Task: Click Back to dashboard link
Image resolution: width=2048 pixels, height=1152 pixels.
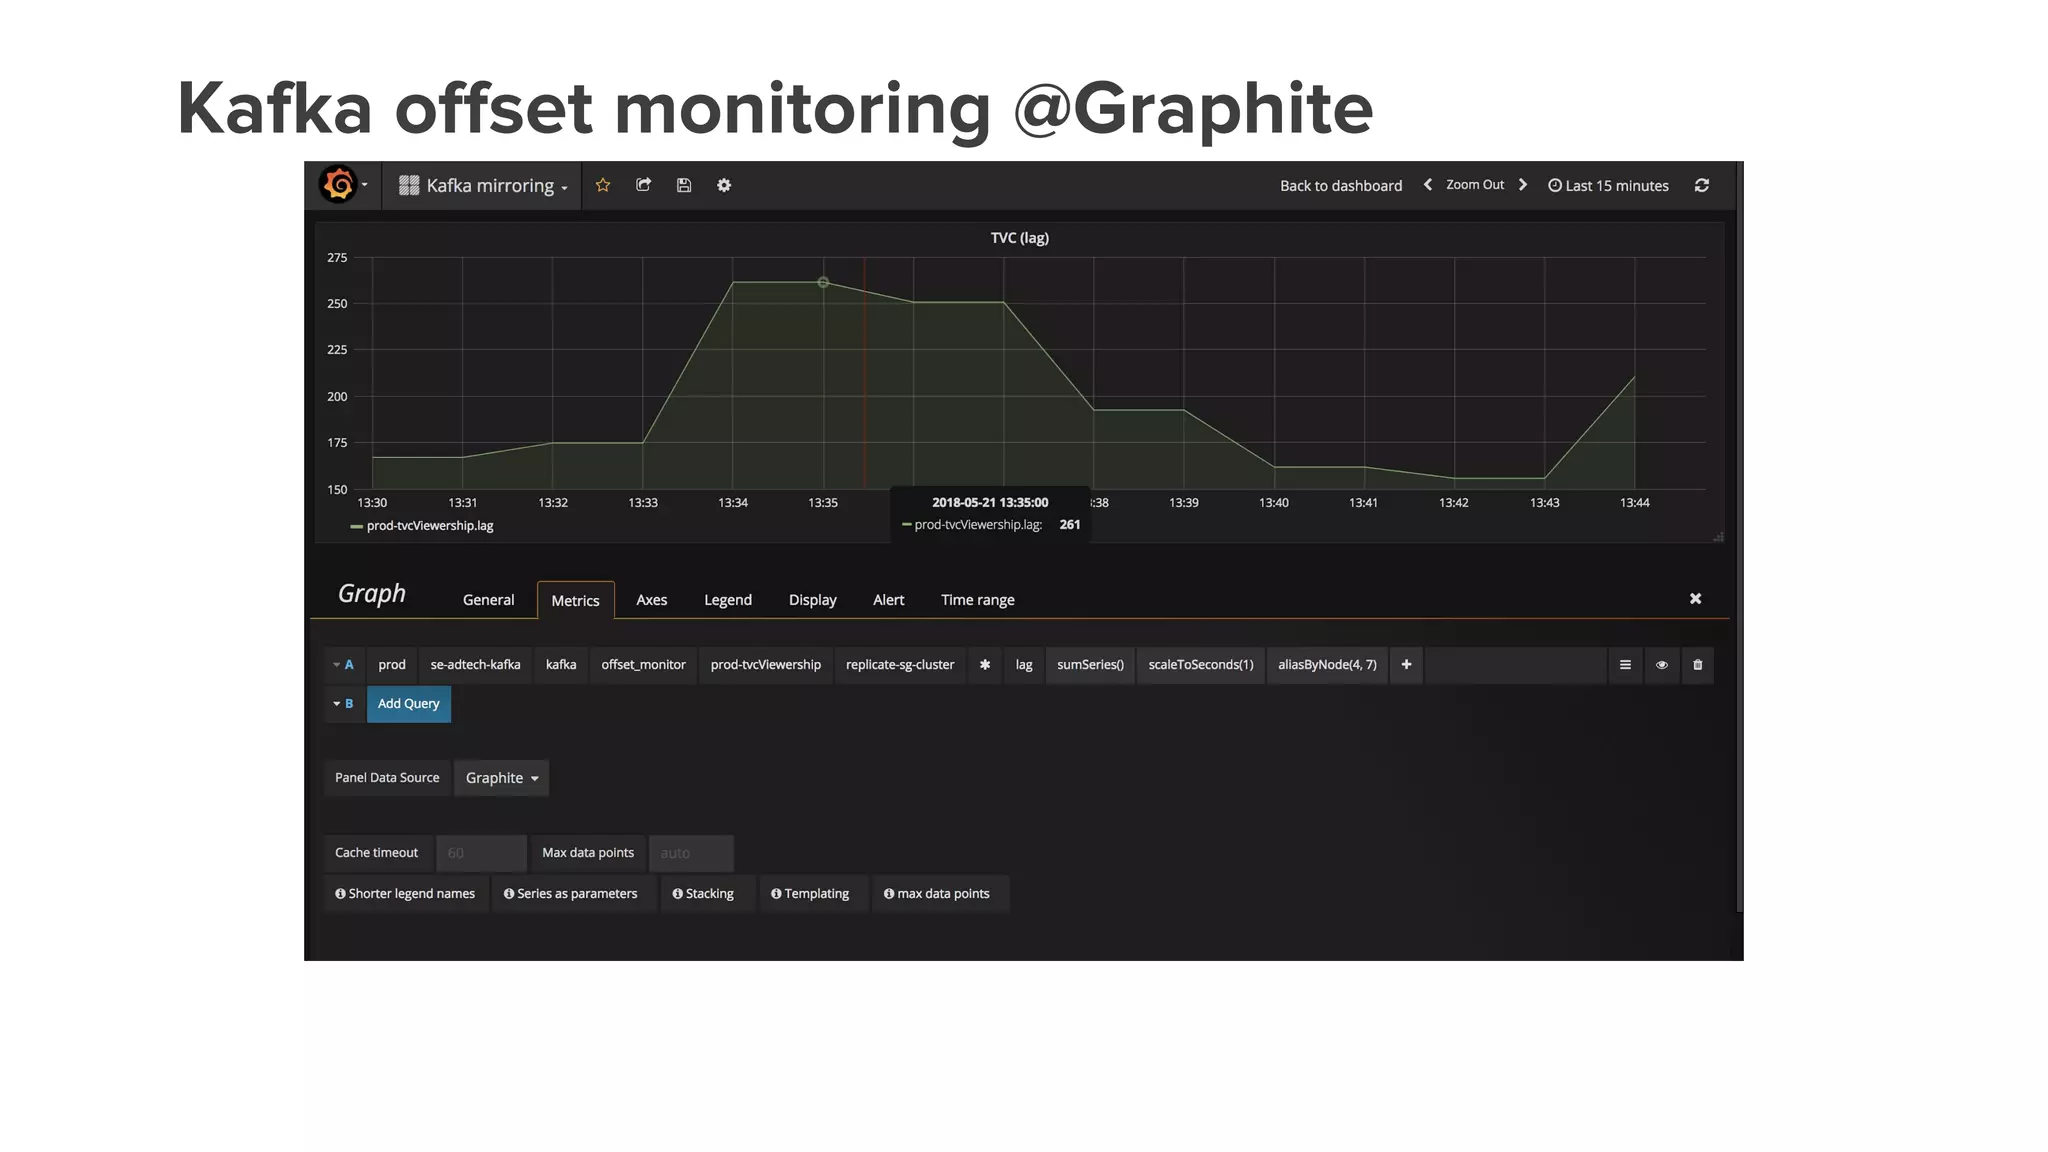Action: pyautogui.click(x=1340, y=186)
